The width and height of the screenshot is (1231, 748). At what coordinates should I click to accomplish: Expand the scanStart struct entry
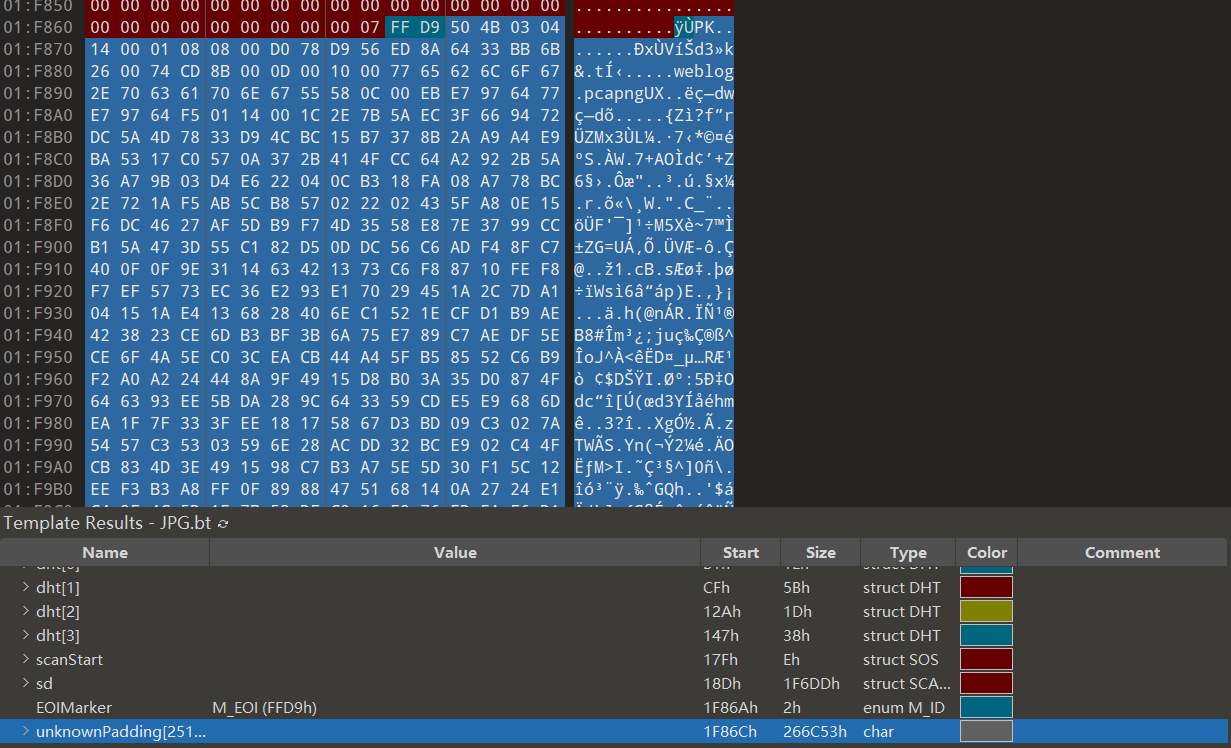pos(26,660)
